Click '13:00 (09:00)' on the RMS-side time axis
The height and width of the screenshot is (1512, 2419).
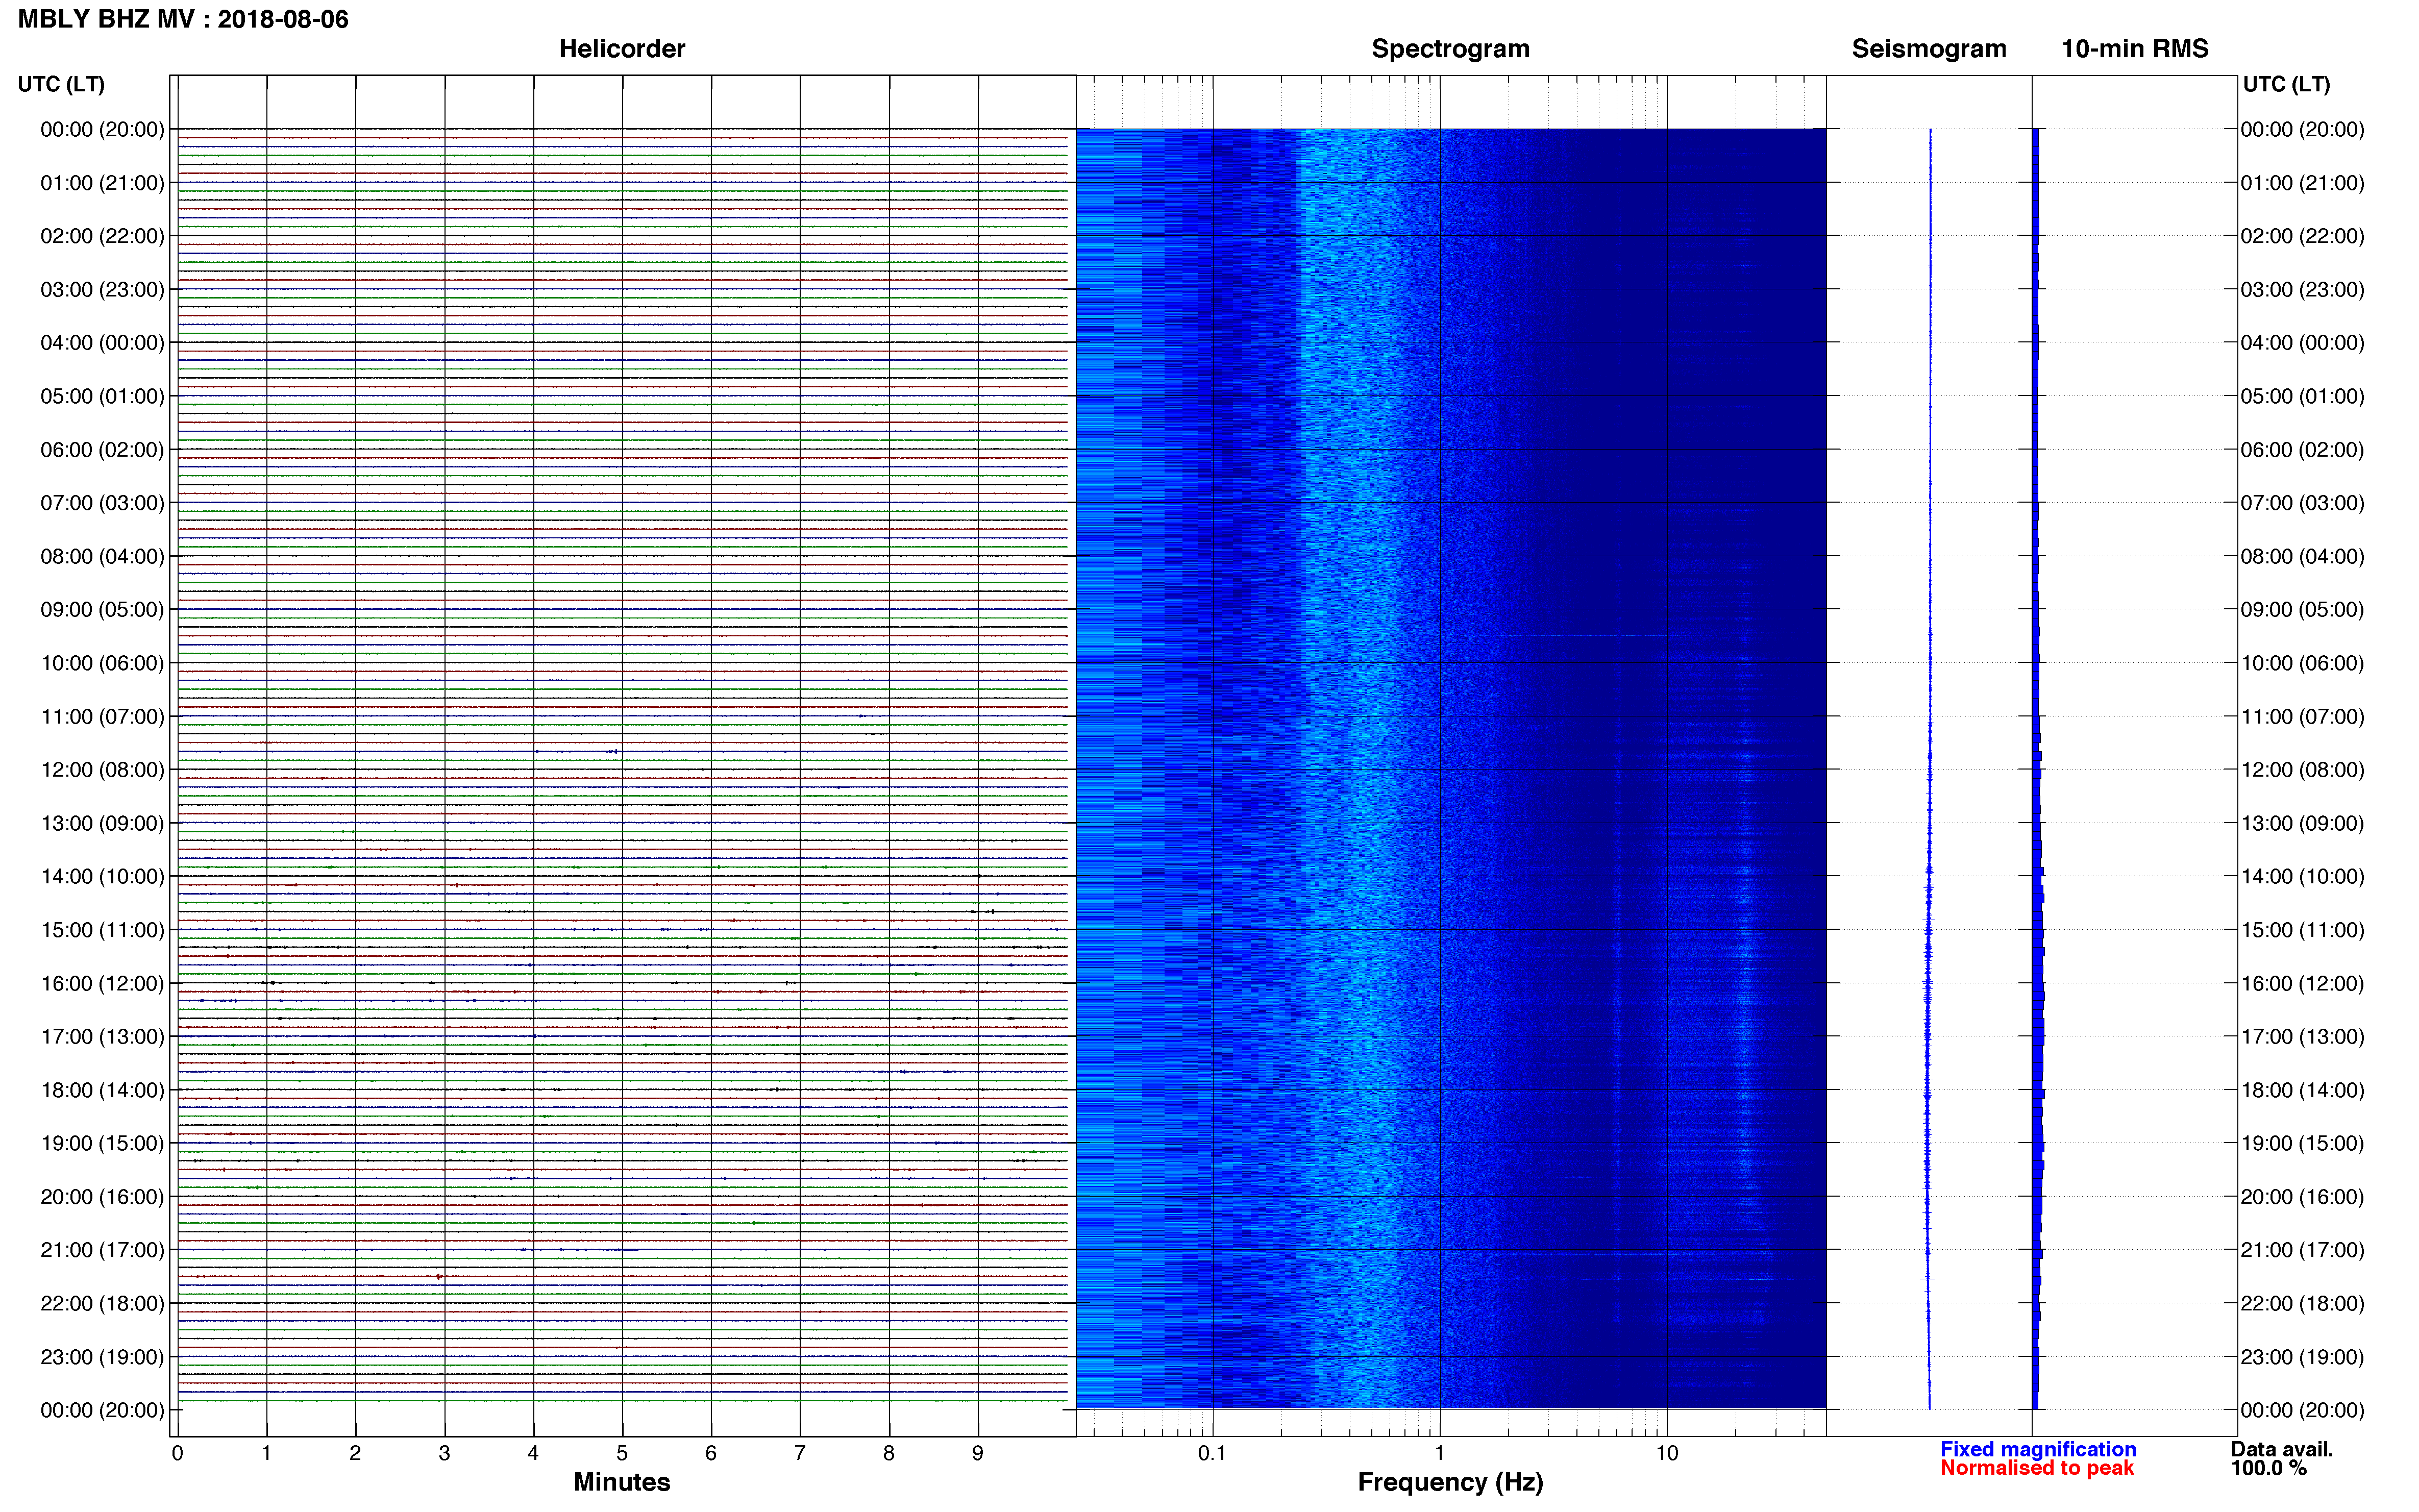point(2303,823)
